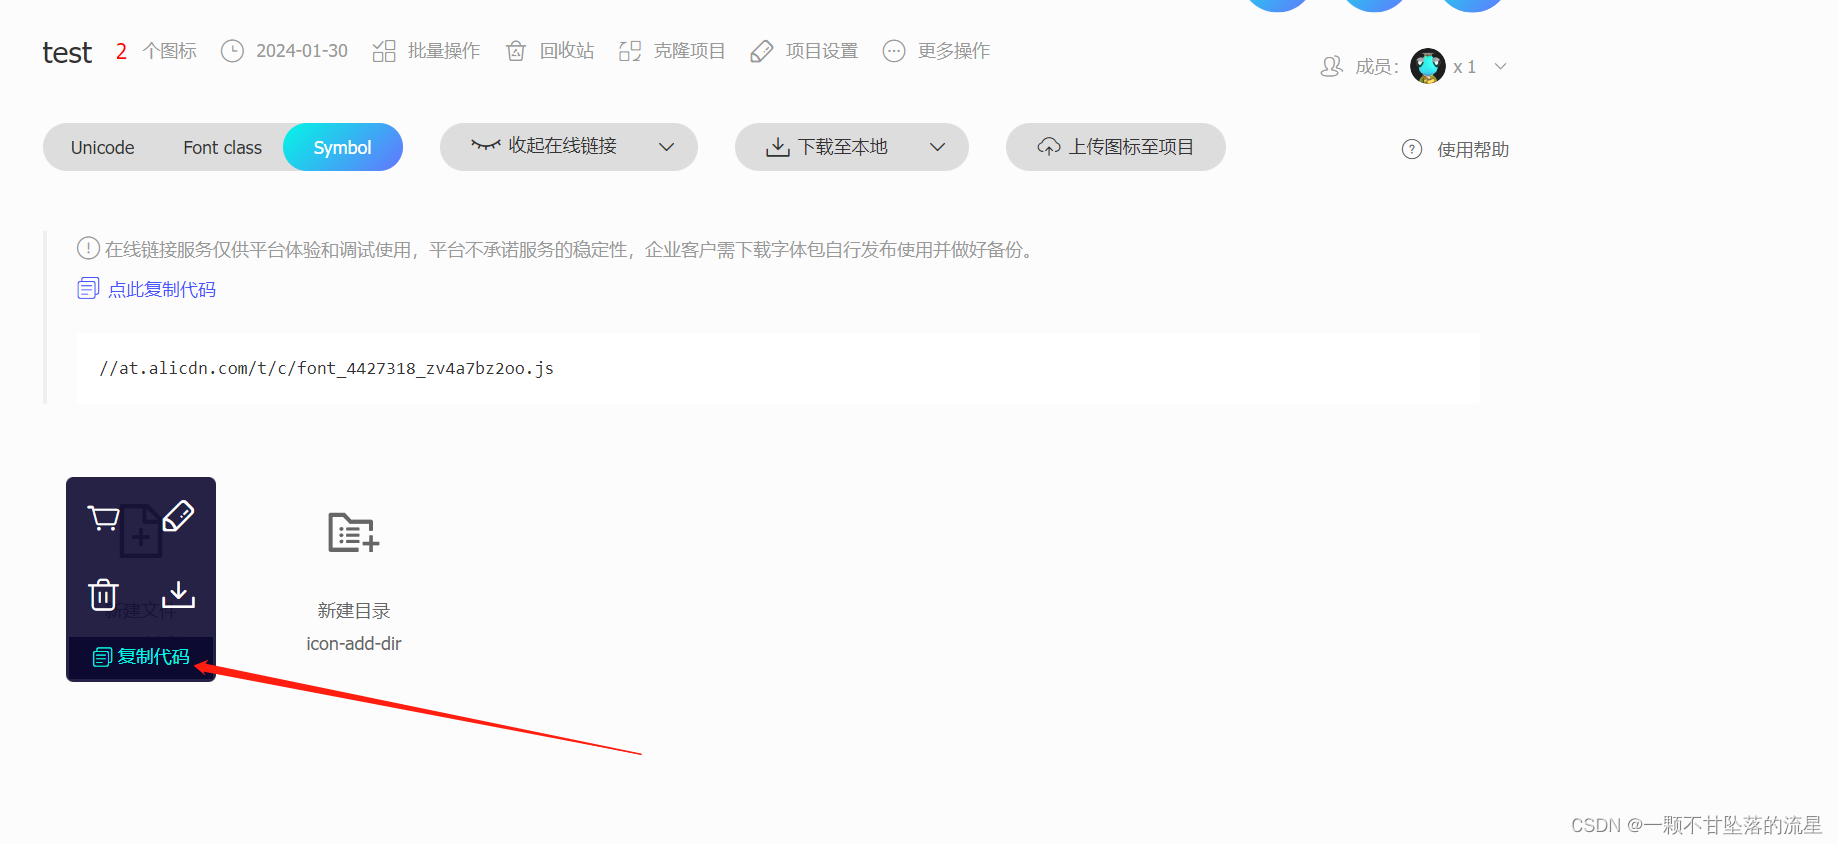Open 项目设置 project settings
Viewport: 1838px width, 844px height.
804,51
